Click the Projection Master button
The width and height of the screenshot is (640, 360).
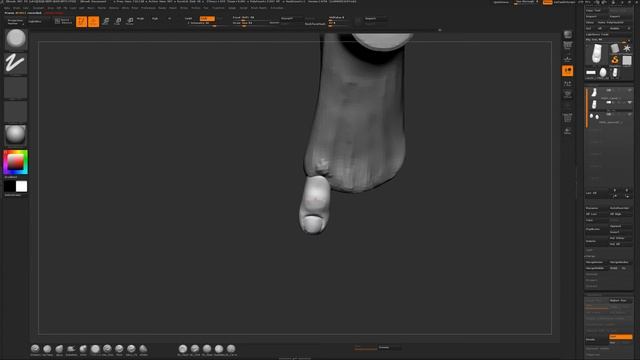click(x=16, y=21)
